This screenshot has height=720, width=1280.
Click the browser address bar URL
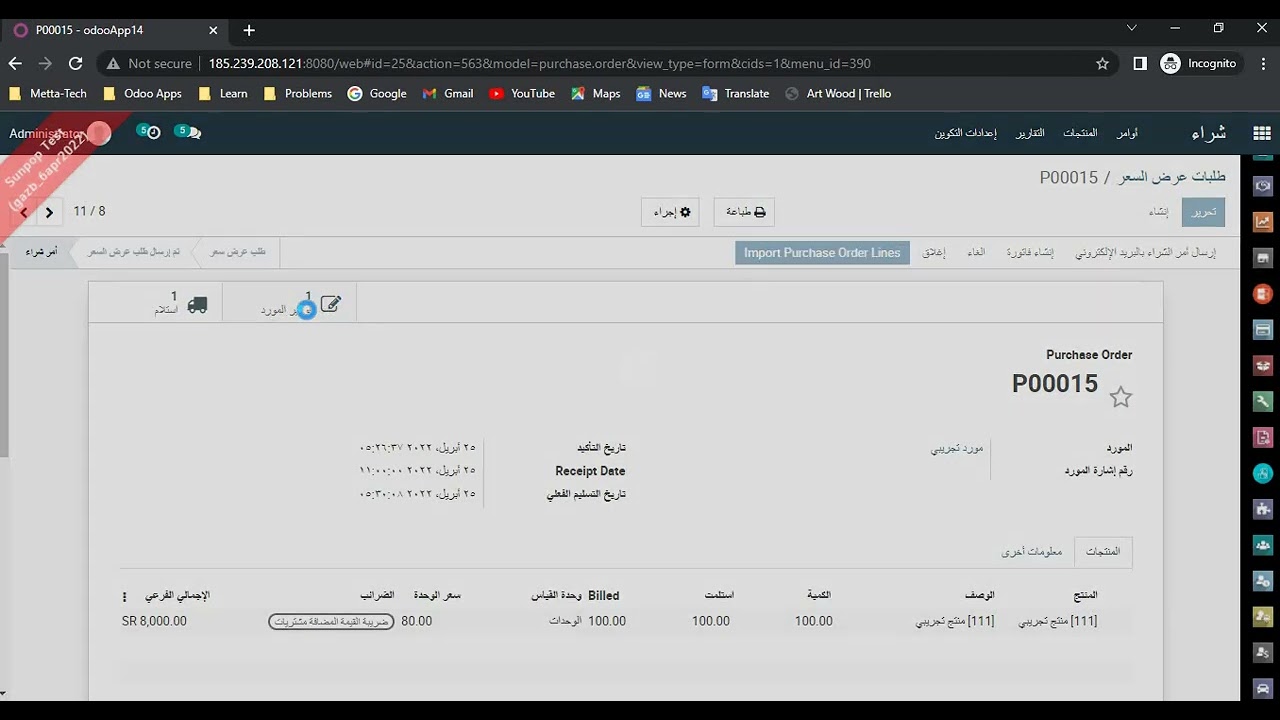[x=540, y=63]
